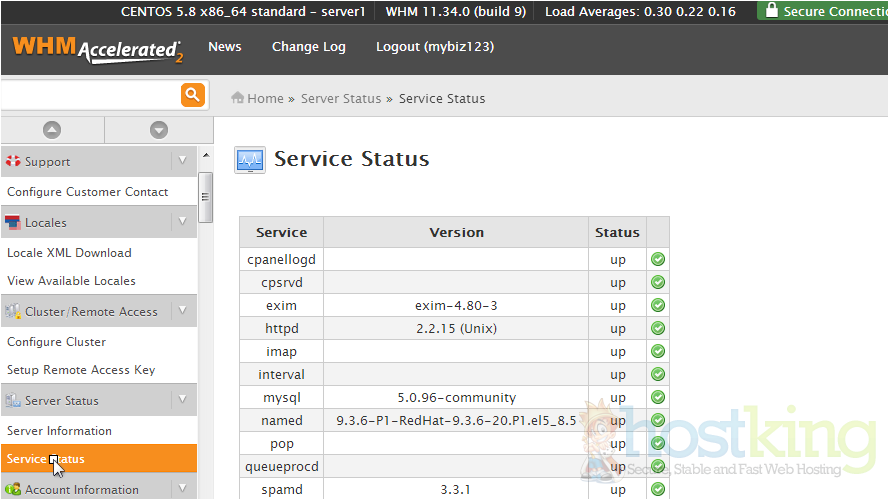Collapse the Locales section arrow
Screen dimensions: 889x500
(182, 221)
